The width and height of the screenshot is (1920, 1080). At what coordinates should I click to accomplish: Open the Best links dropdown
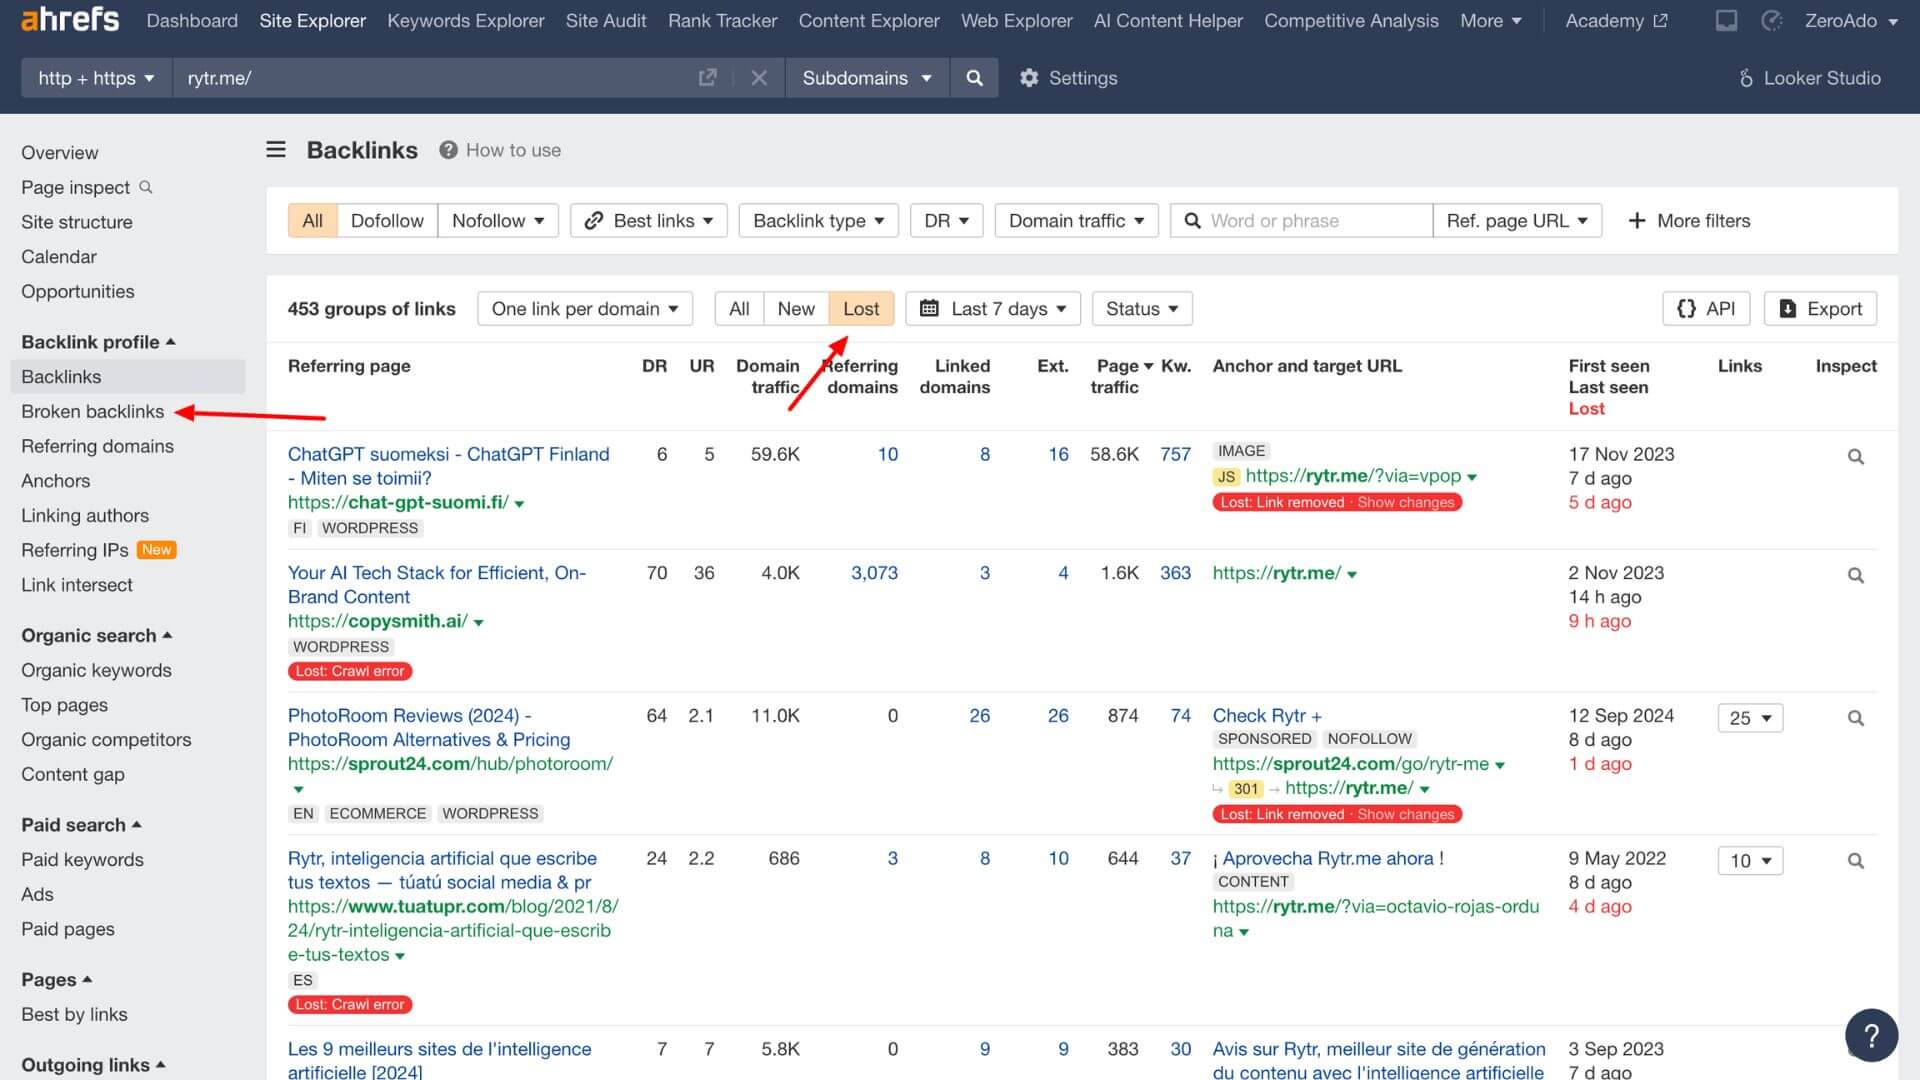(x=648, y=221)
